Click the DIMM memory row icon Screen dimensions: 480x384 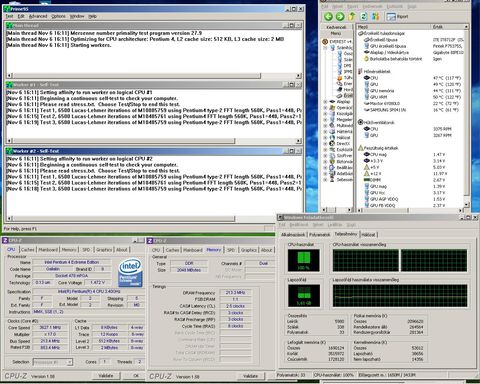[x=366, y=180]
